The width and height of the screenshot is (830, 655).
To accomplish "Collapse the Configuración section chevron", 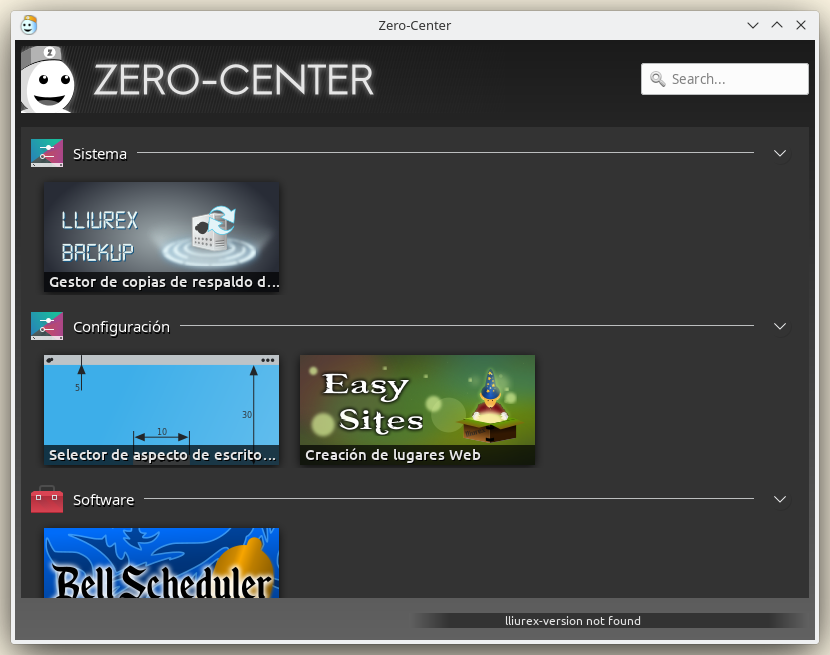I will (780, 326).
